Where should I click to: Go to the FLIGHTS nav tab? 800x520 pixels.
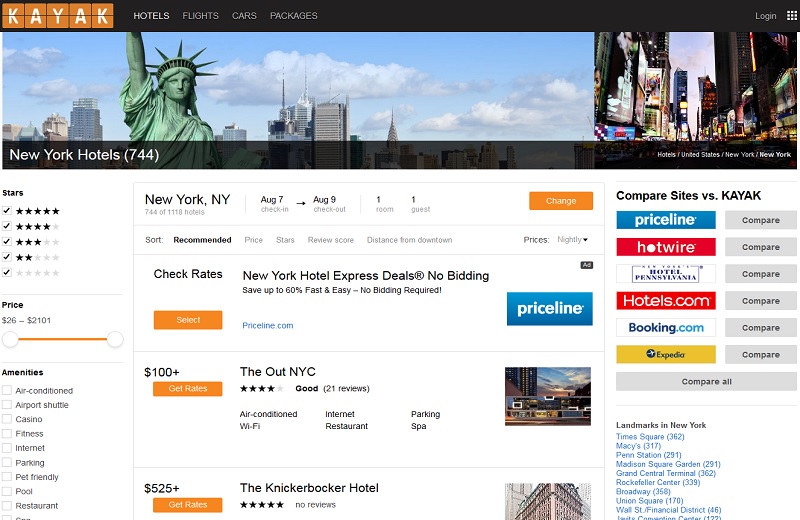pyautogui.click(x=201, y=16)
